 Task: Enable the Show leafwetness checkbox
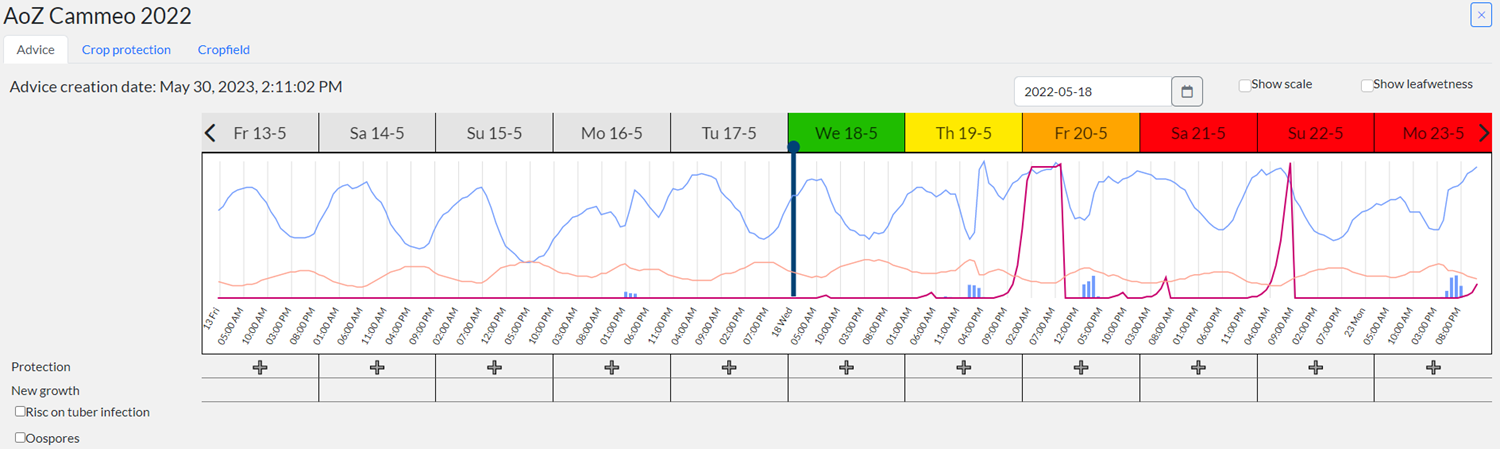pos(1367,86)
